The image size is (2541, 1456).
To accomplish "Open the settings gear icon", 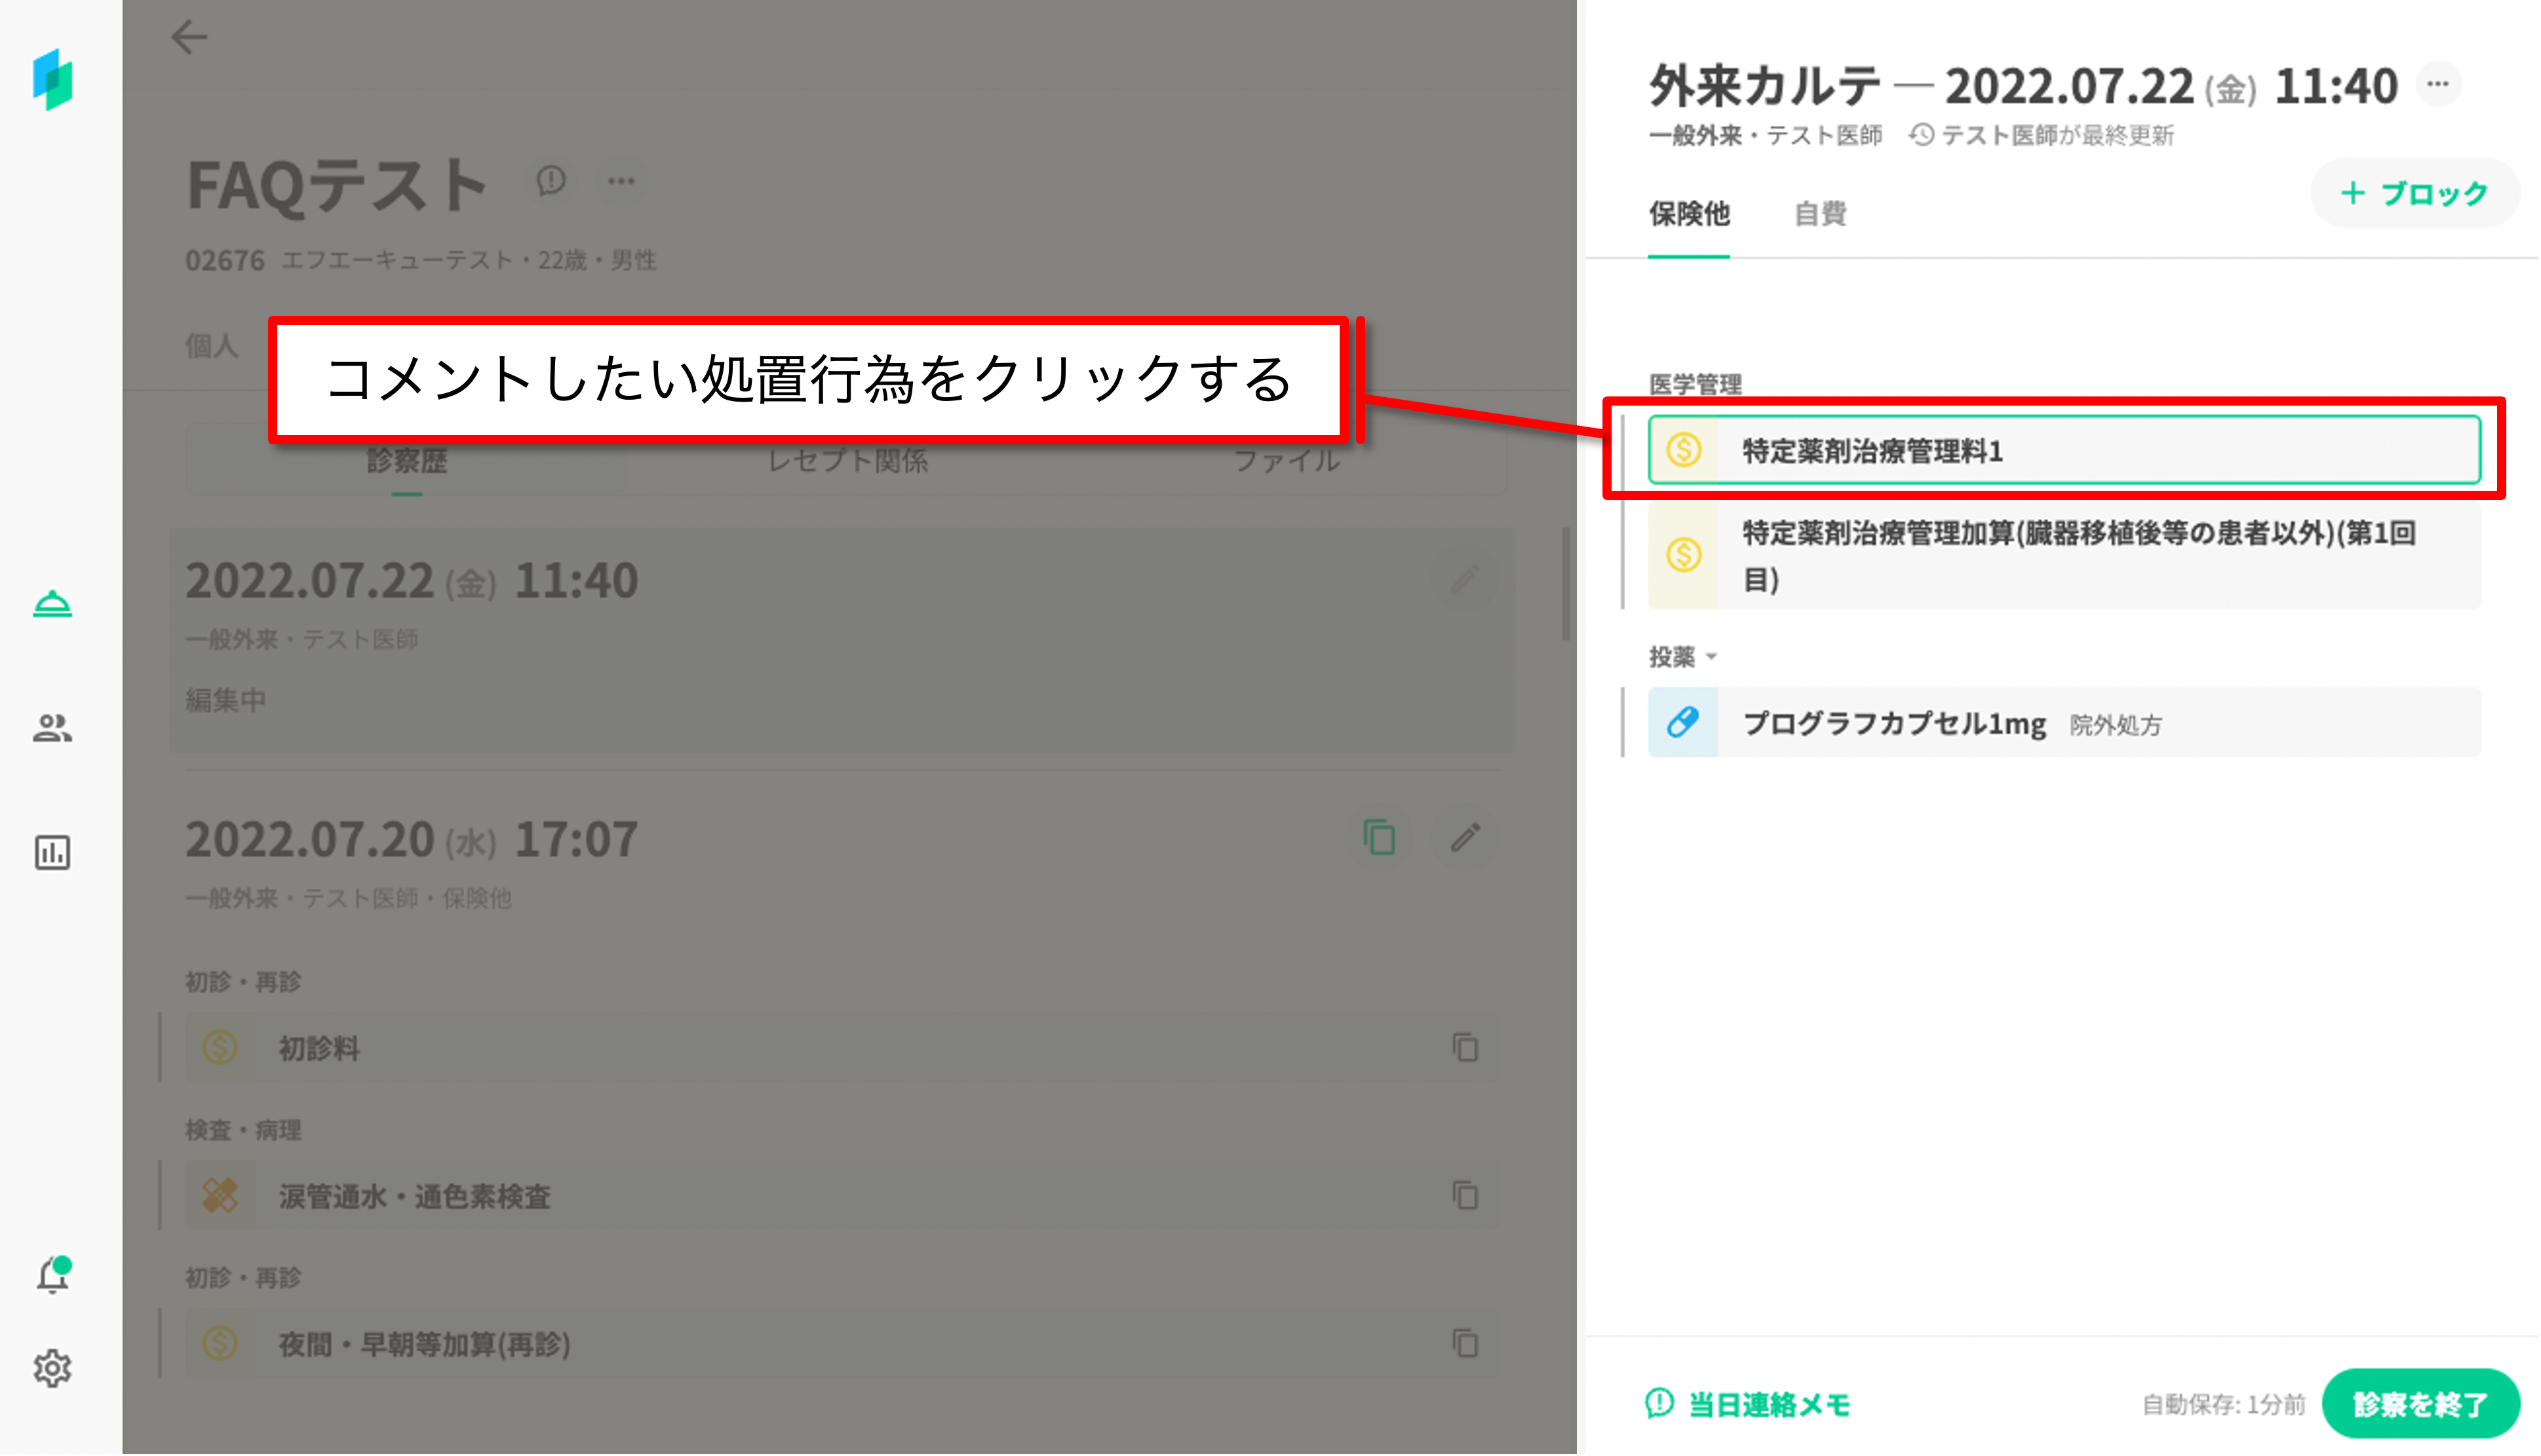I will point(52,1368).
